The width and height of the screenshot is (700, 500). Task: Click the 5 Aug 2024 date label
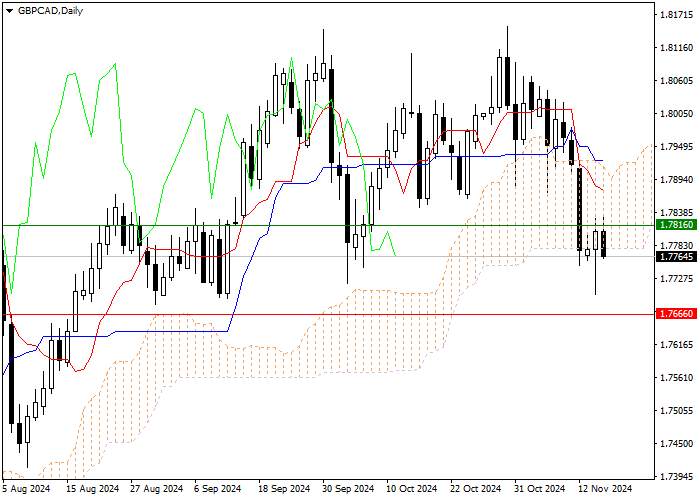coord(26,489)
